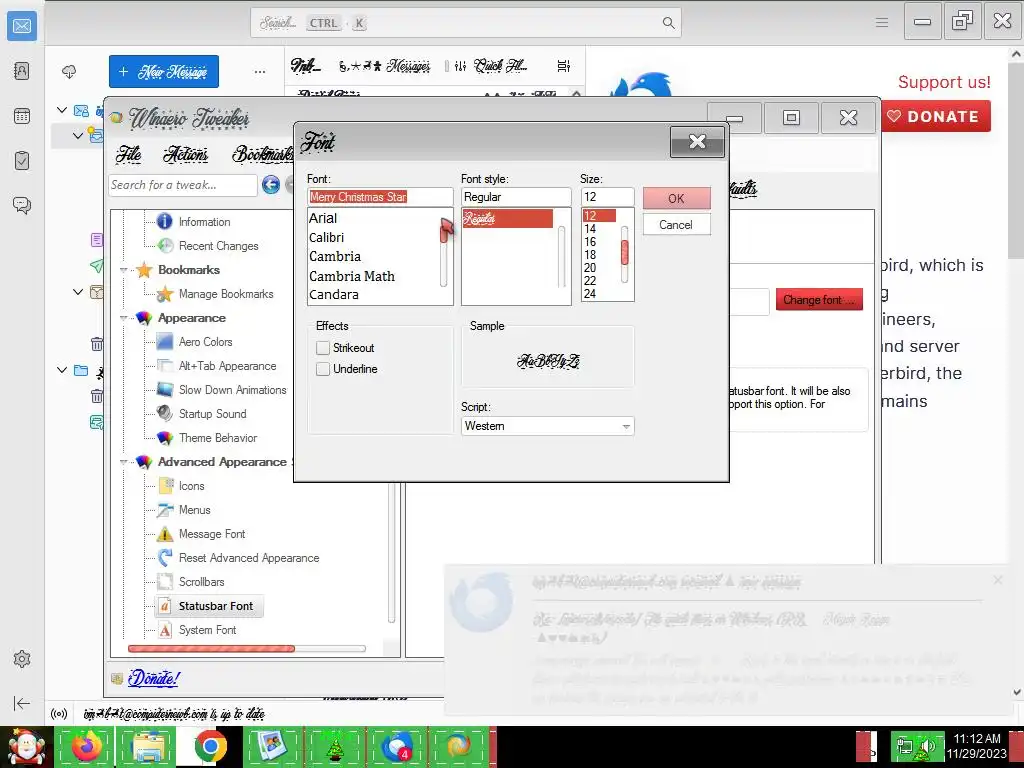Image resolution: width=1024 pixels, height=768 pixels.
Task: Switch to Winaero Tweaker taskbar icon
Action: pos(458,746)
